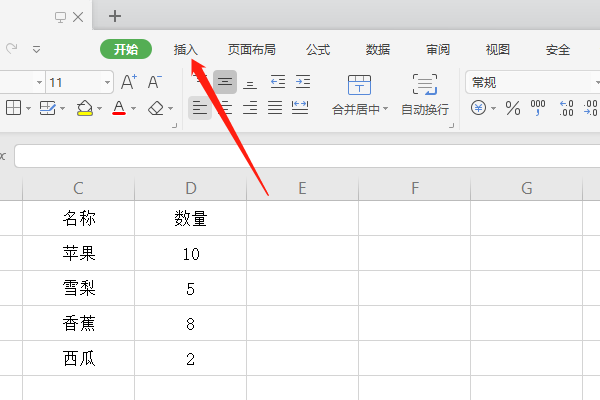Viewport: 600px width, 400px height.
Task: Select the cell containing 数量
Action: (x=191, y=218)
